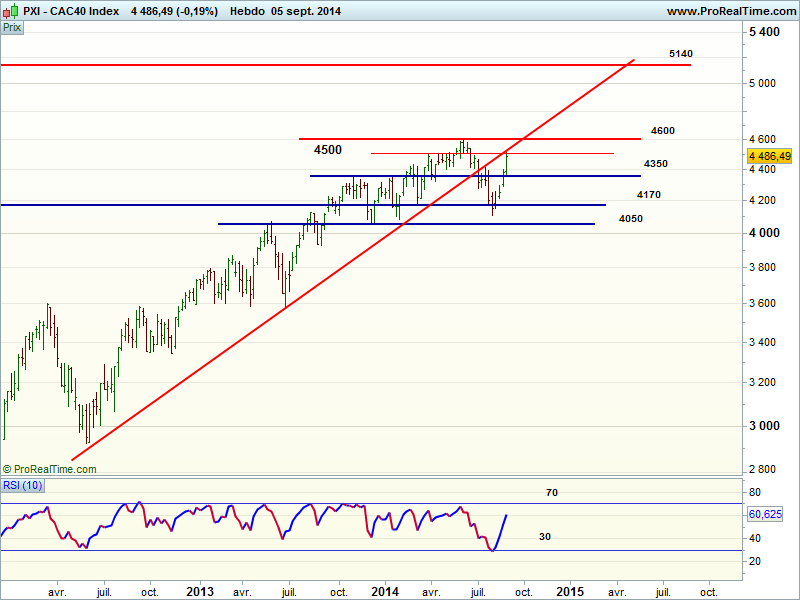The height and width of the screenshot is (600, 800).
Task: Click the RSI 30 oversold label
Action: [545, 536]
